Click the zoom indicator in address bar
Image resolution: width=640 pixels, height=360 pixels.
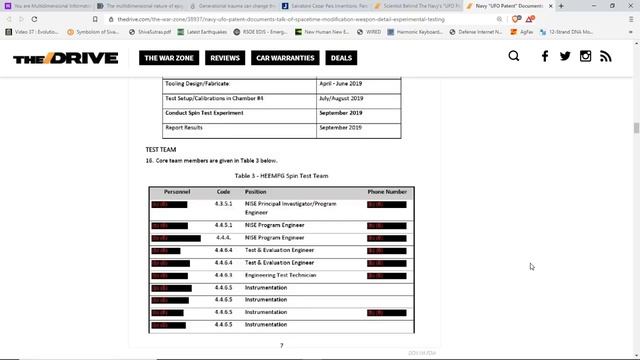click(x=499, y=19)
